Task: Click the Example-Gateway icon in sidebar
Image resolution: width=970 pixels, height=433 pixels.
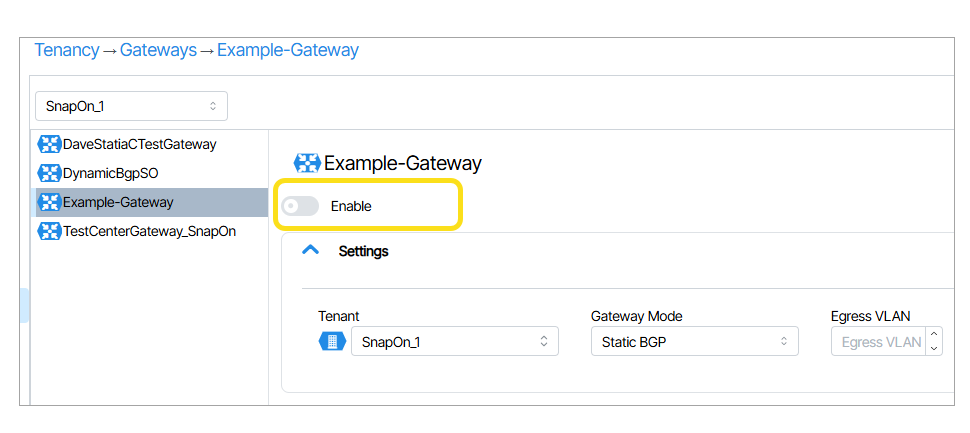Action: tap(49, 202)
